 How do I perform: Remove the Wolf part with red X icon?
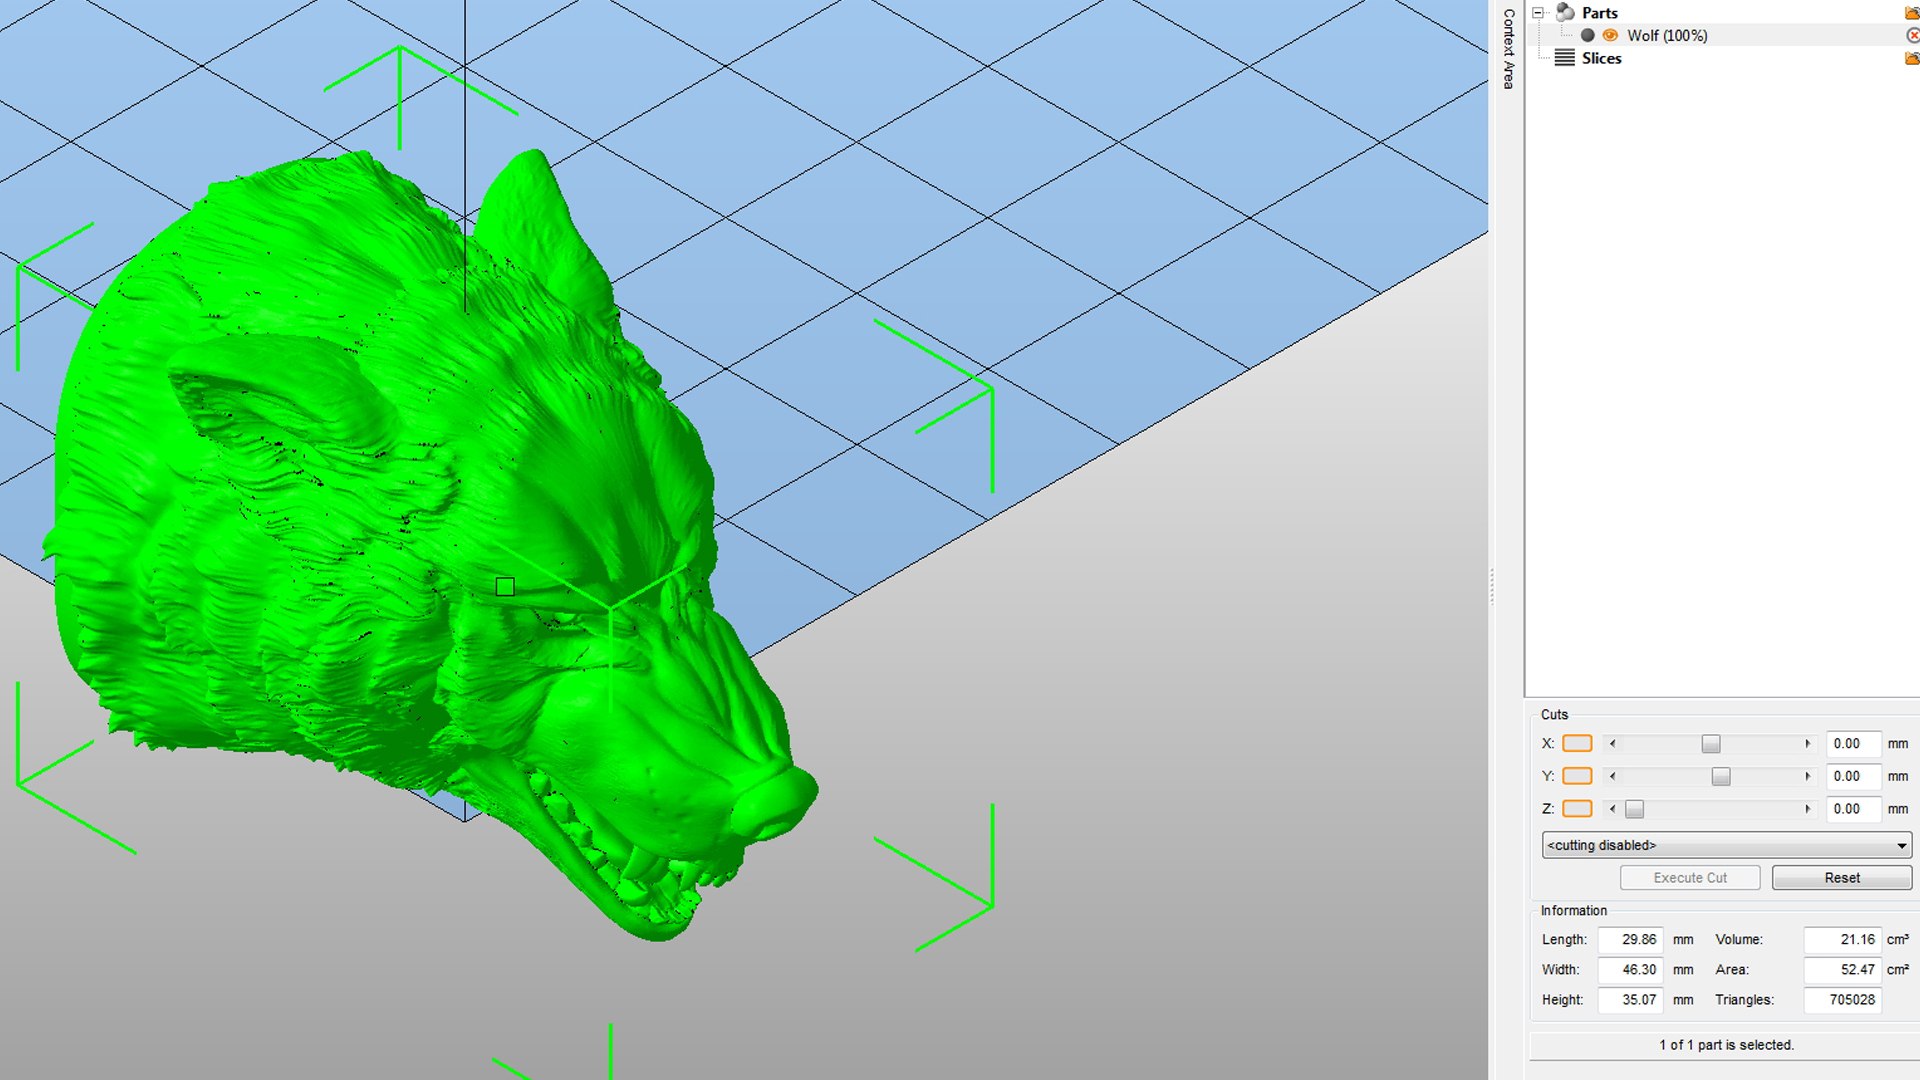1913,35
